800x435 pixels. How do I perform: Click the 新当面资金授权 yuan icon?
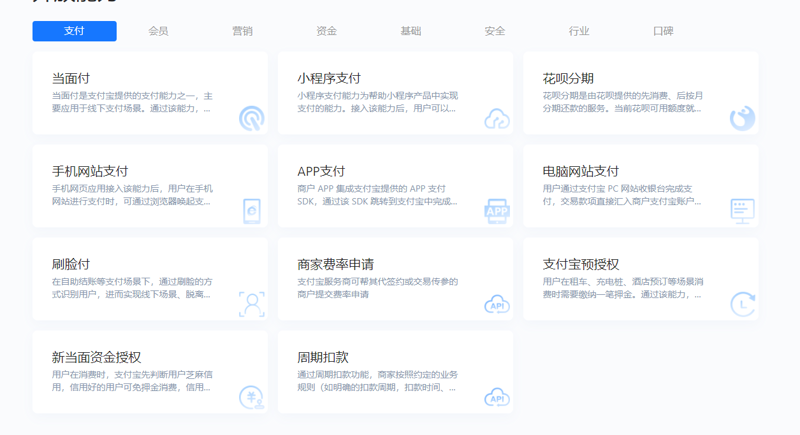(x=252, y=397)
